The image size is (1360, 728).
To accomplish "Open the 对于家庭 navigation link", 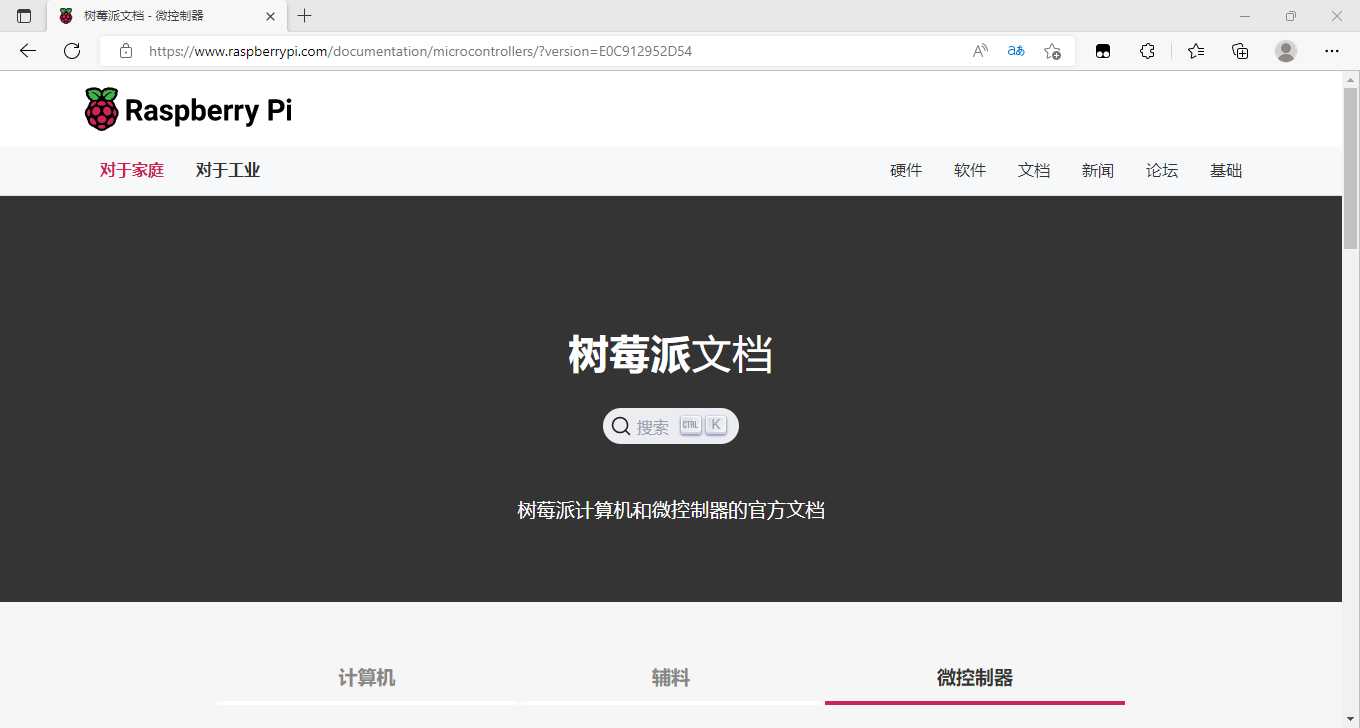I will [x=132, y=171].
